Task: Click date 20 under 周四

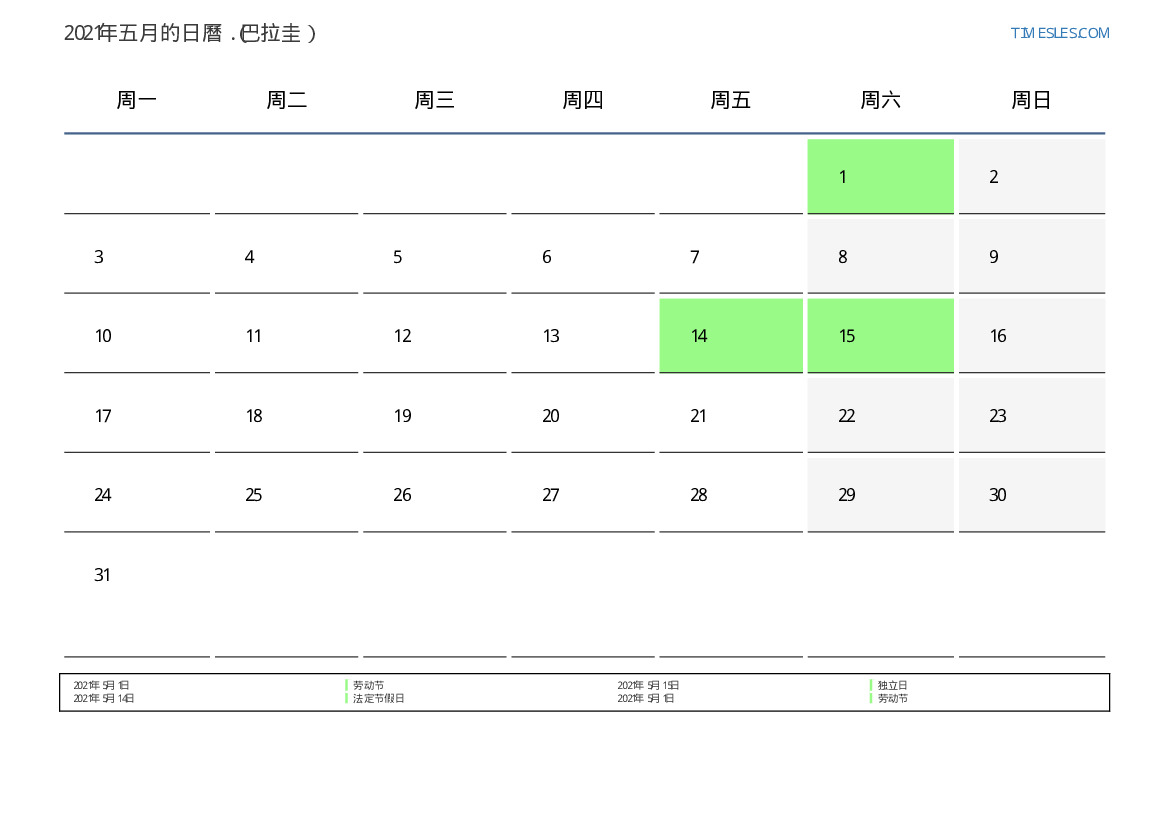Action: coord(551,416)
